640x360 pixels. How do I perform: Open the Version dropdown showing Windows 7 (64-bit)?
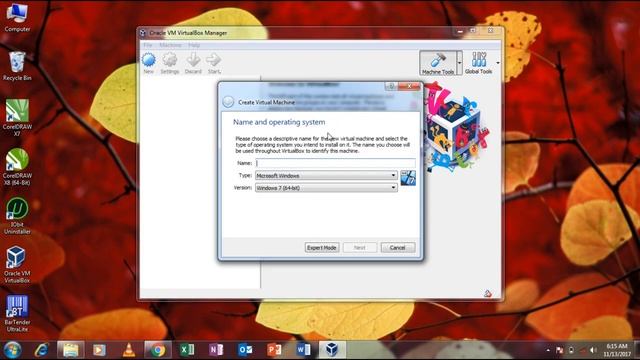coord(326,188)
